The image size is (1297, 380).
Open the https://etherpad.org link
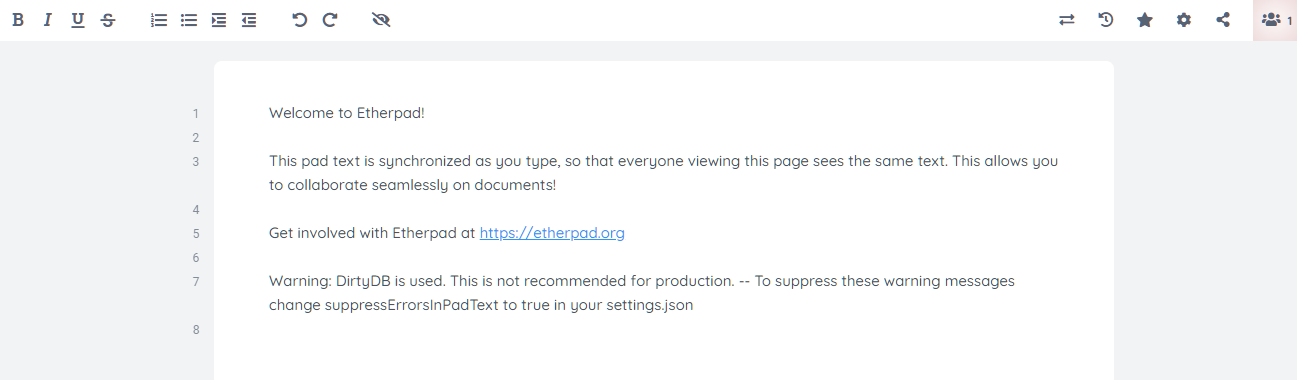pos(552,233)
